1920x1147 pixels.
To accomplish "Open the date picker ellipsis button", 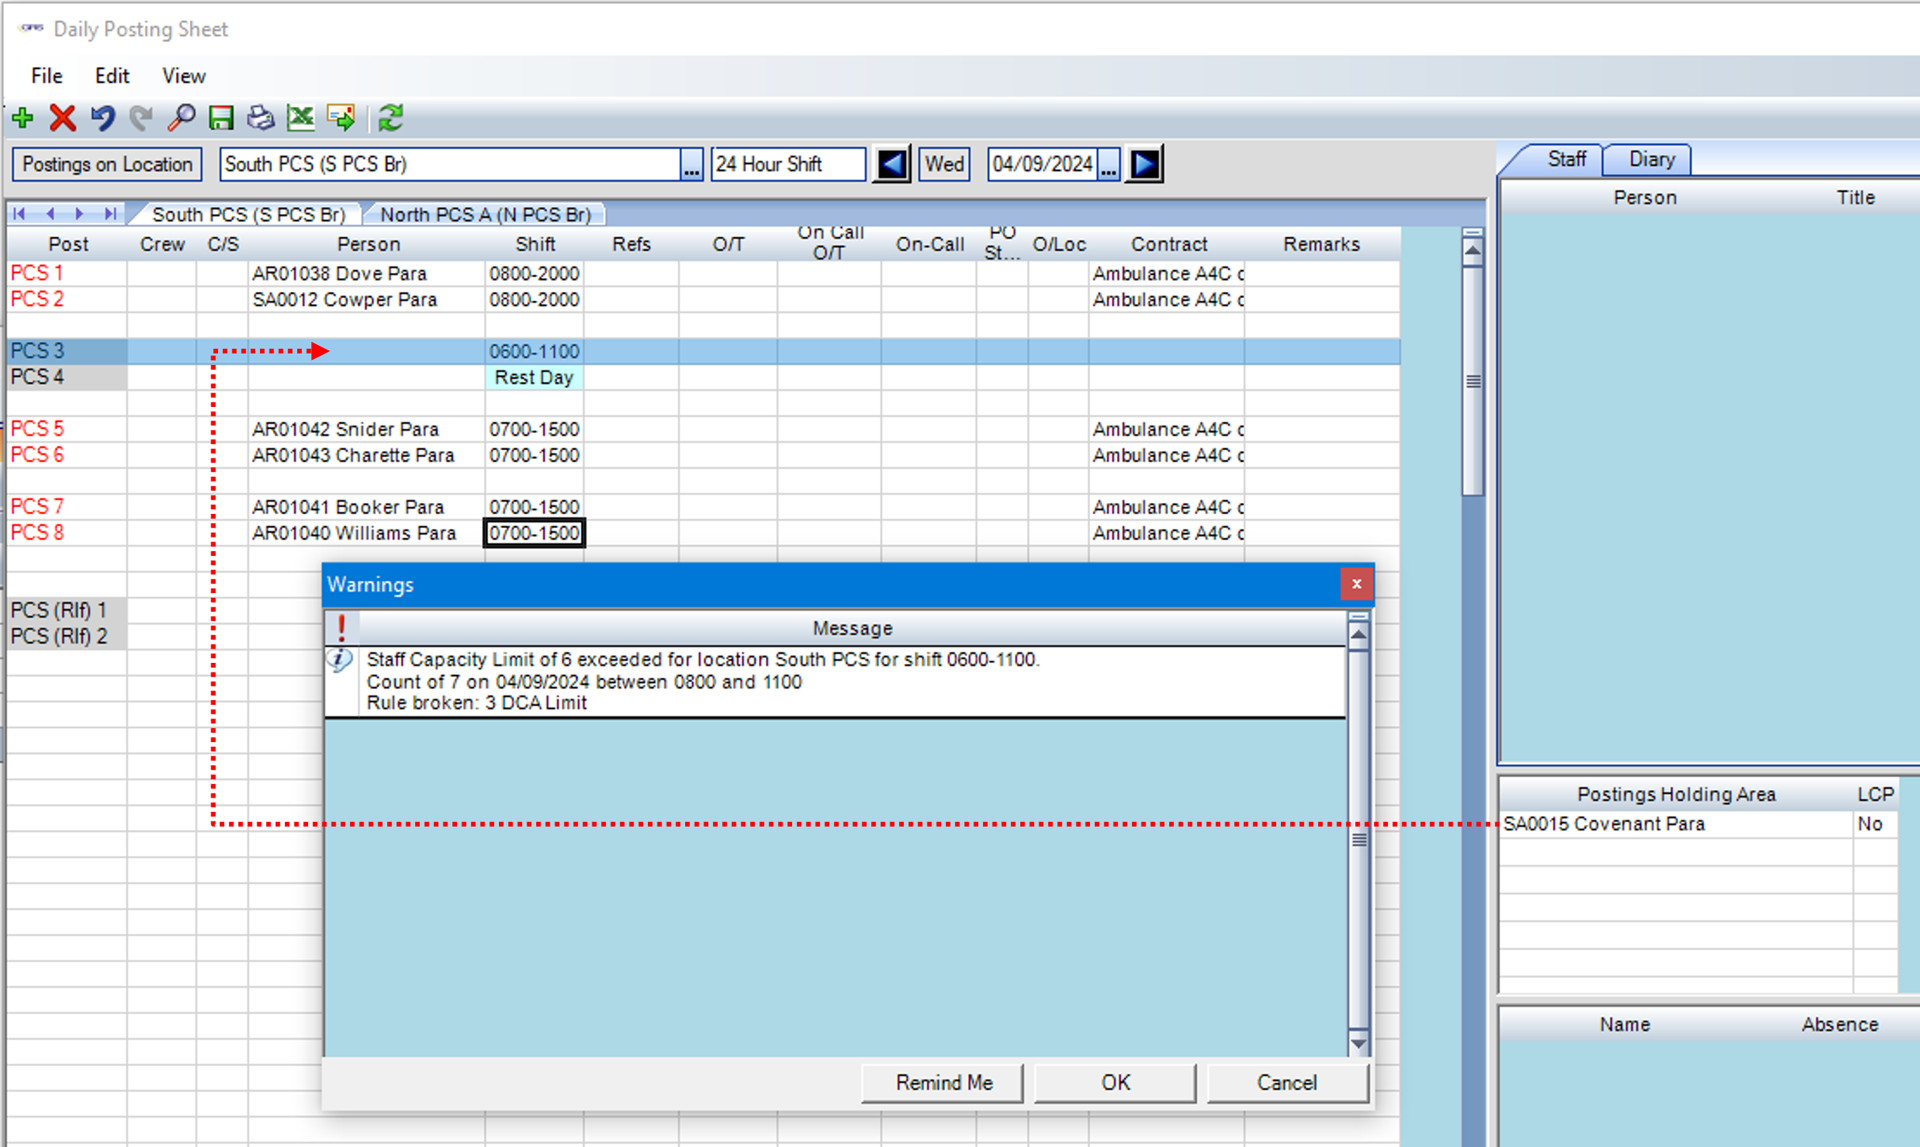I will pos(1108,165).
